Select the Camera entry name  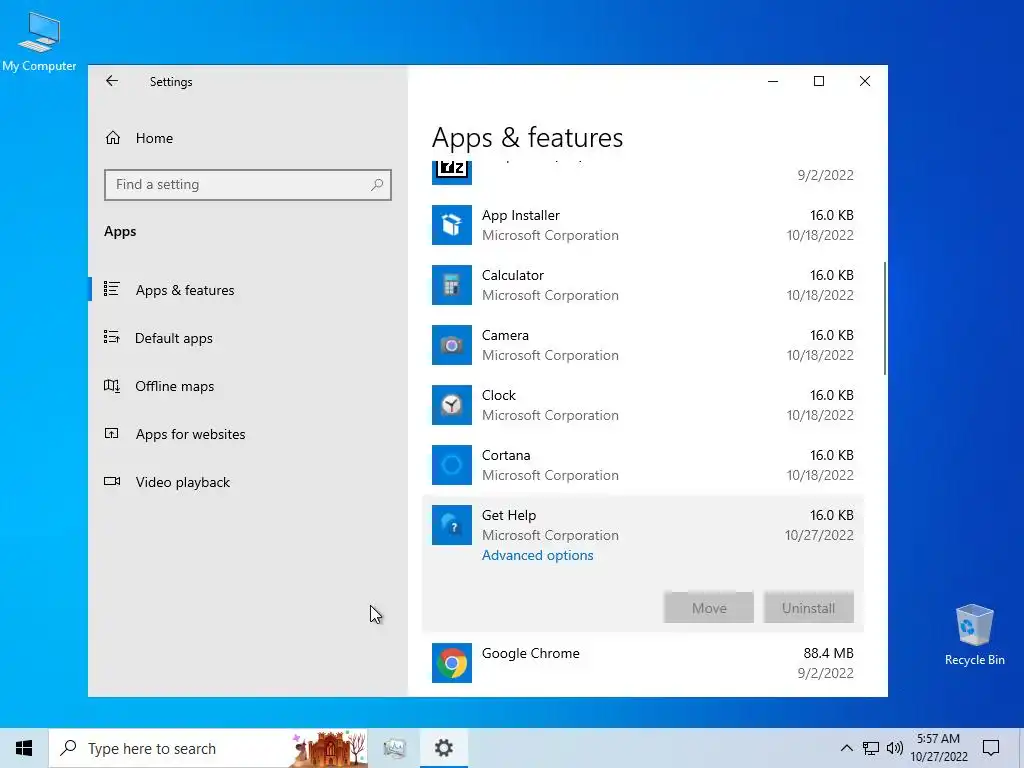505,335
